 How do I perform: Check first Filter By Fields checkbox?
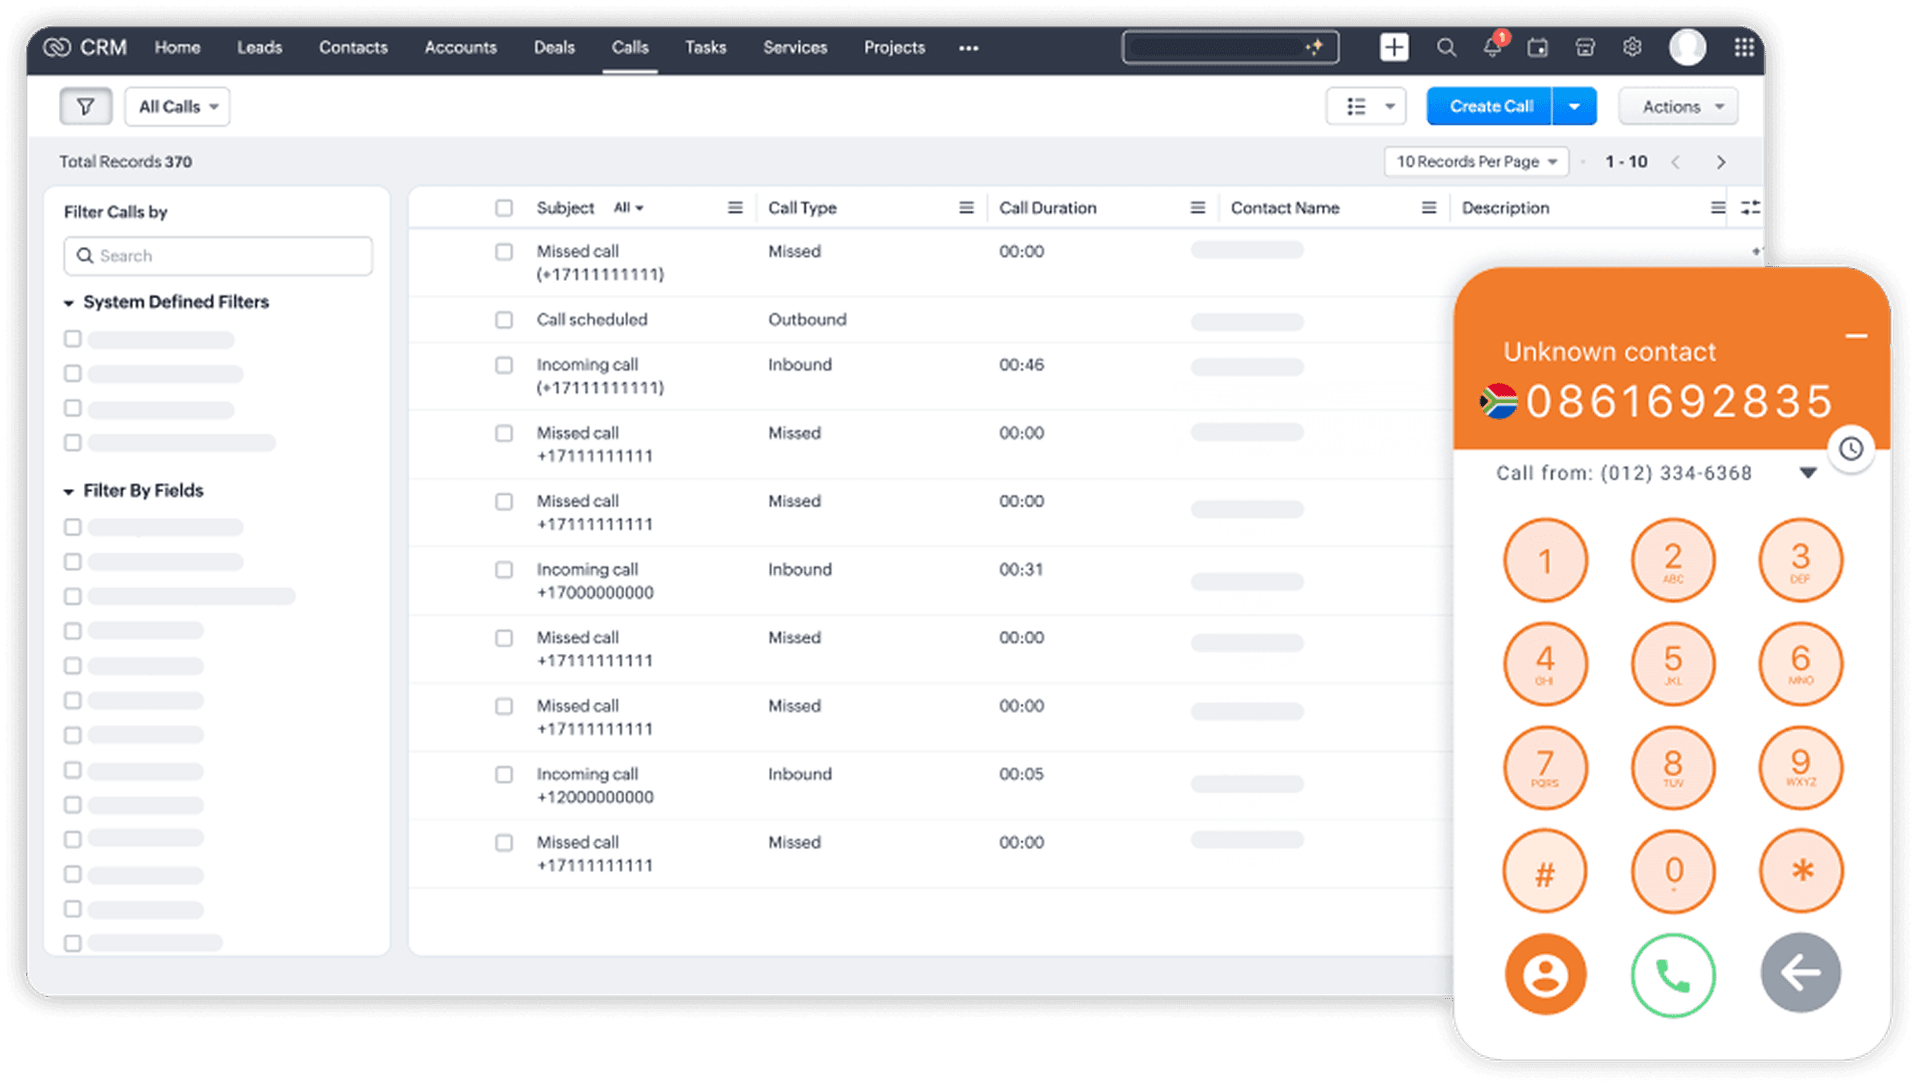pyautogui.click(x=72, y=527)
